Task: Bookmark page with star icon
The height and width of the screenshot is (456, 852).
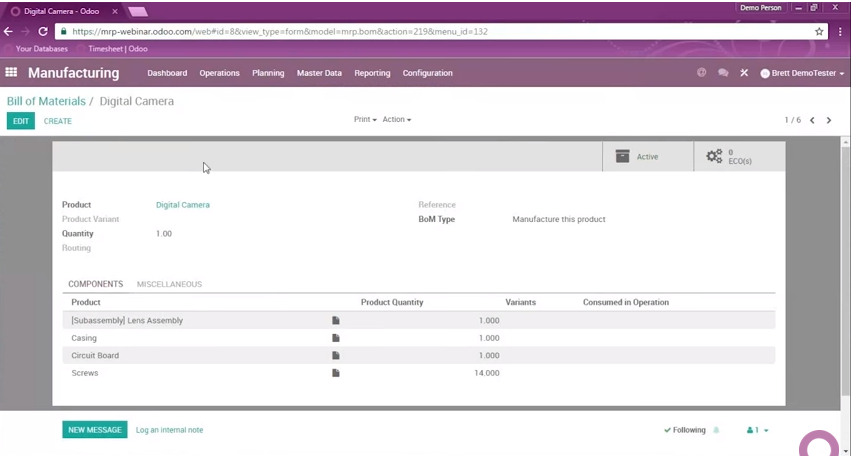Action: click(819, 31)
